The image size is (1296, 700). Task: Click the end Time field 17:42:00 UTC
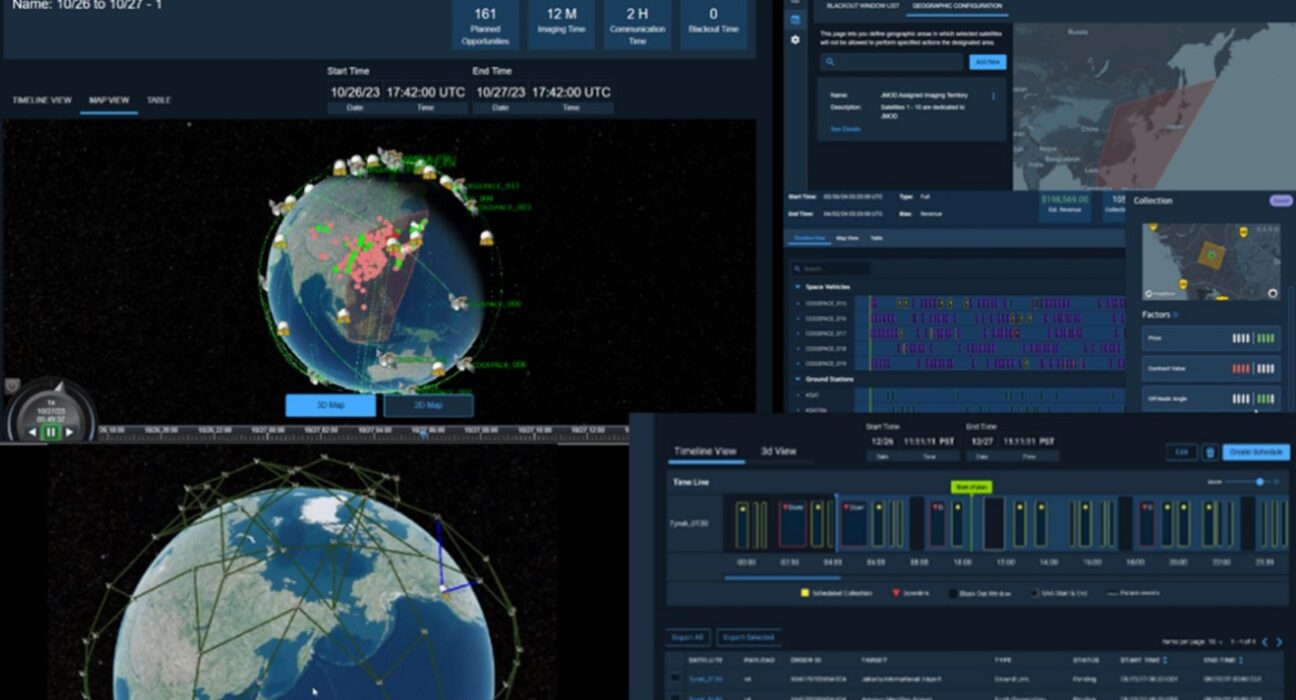point(571,92)
